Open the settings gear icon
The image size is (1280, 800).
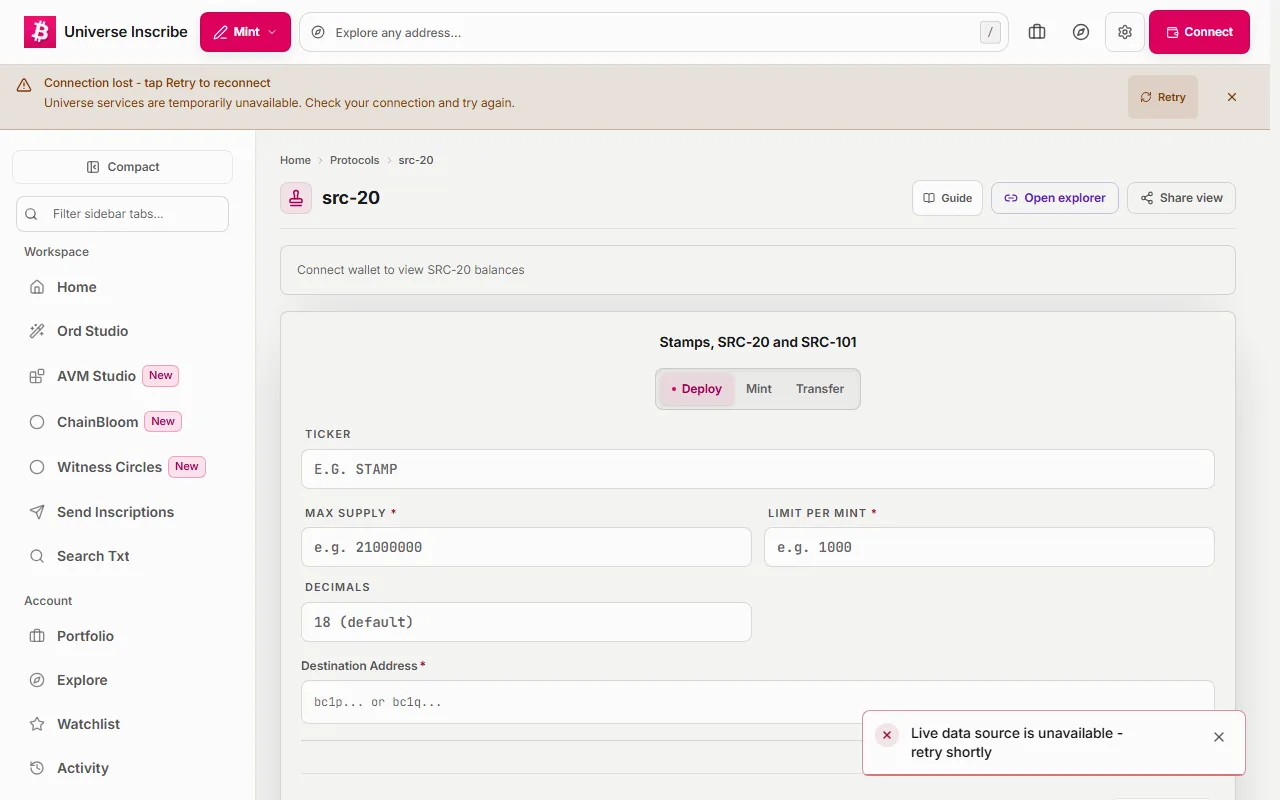click(x=1125, y=32)
